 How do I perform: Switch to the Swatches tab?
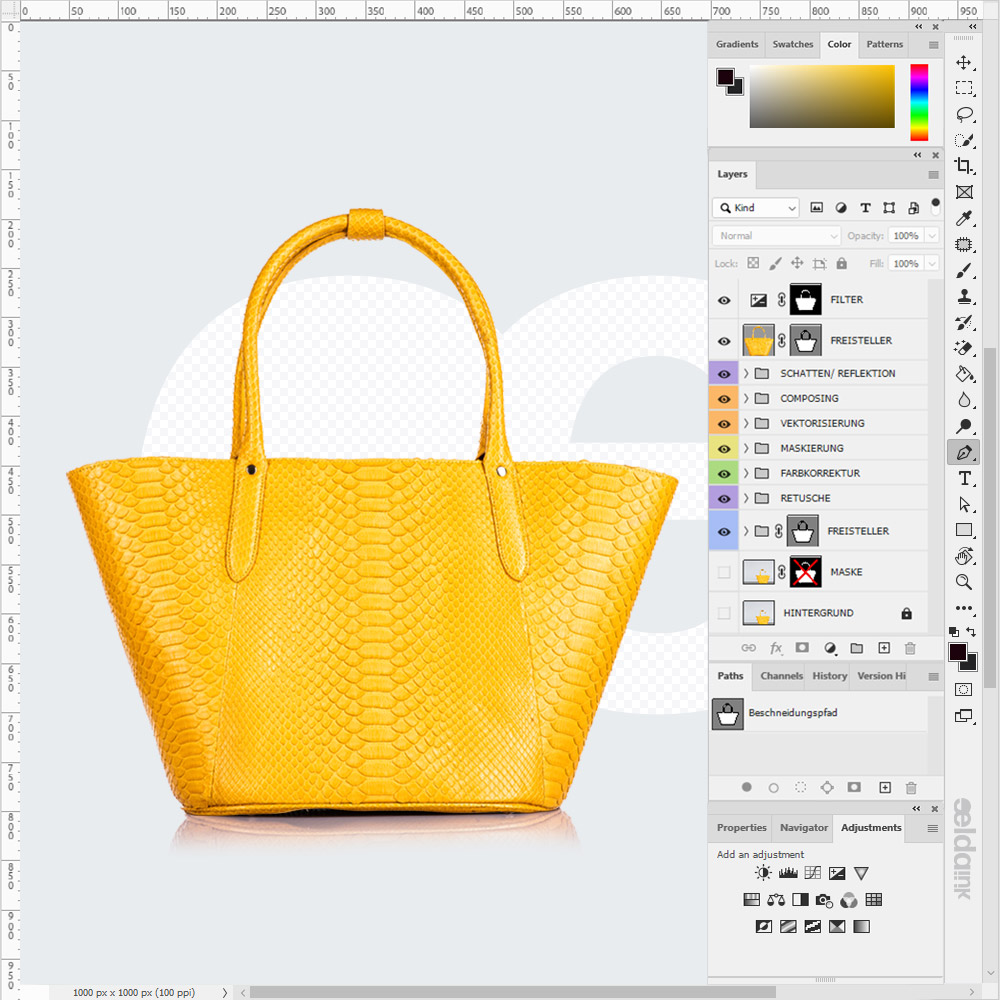click(x=793, y=44)
